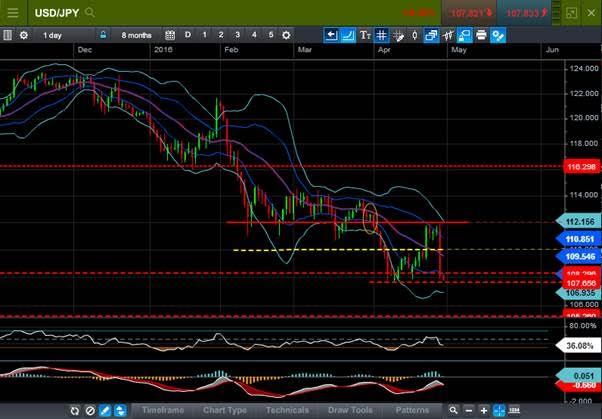Toggle the curve line chart tool
The image size is (602, 419).
(x=348, y=35)
